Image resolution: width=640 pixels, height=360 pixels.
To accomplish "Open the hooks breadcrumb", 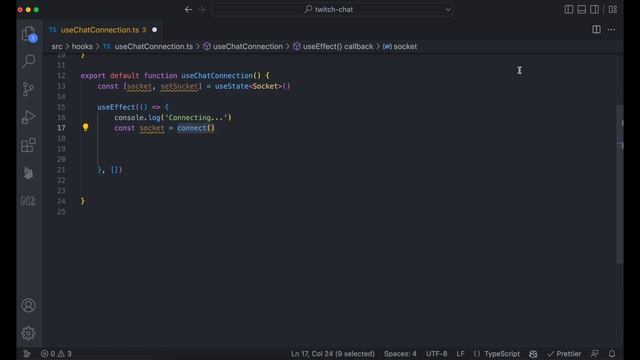I will click(82, 47).
